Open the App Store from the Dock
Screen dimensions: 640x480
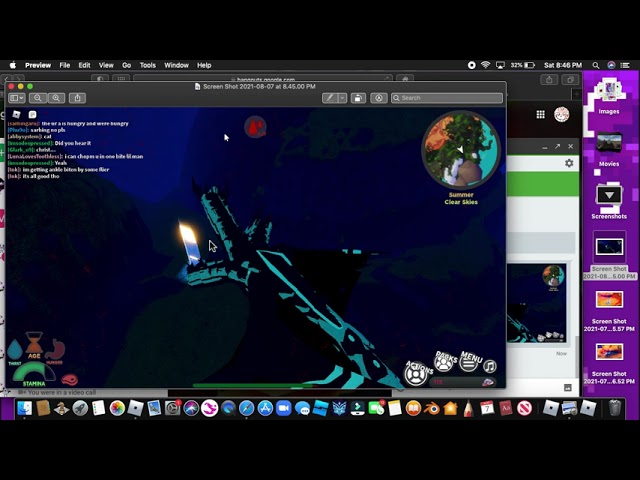coord(265,408)
